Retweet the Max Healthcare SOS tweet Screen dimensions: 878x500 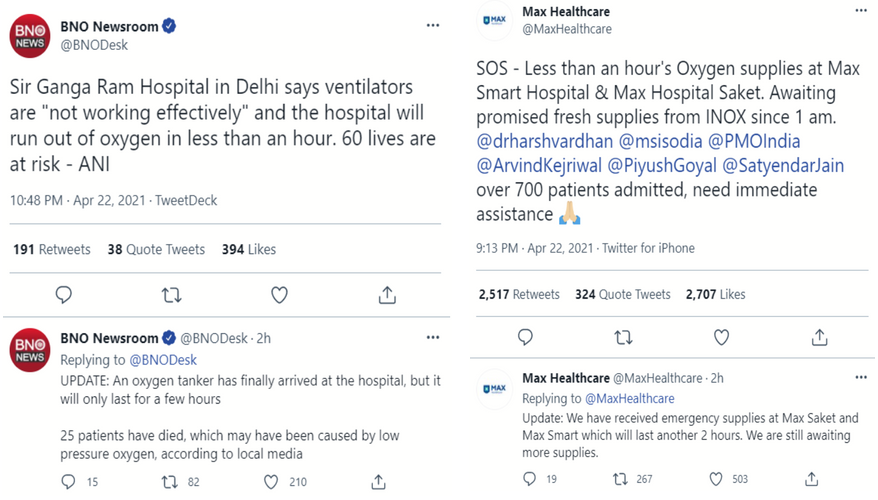(623, 338)
